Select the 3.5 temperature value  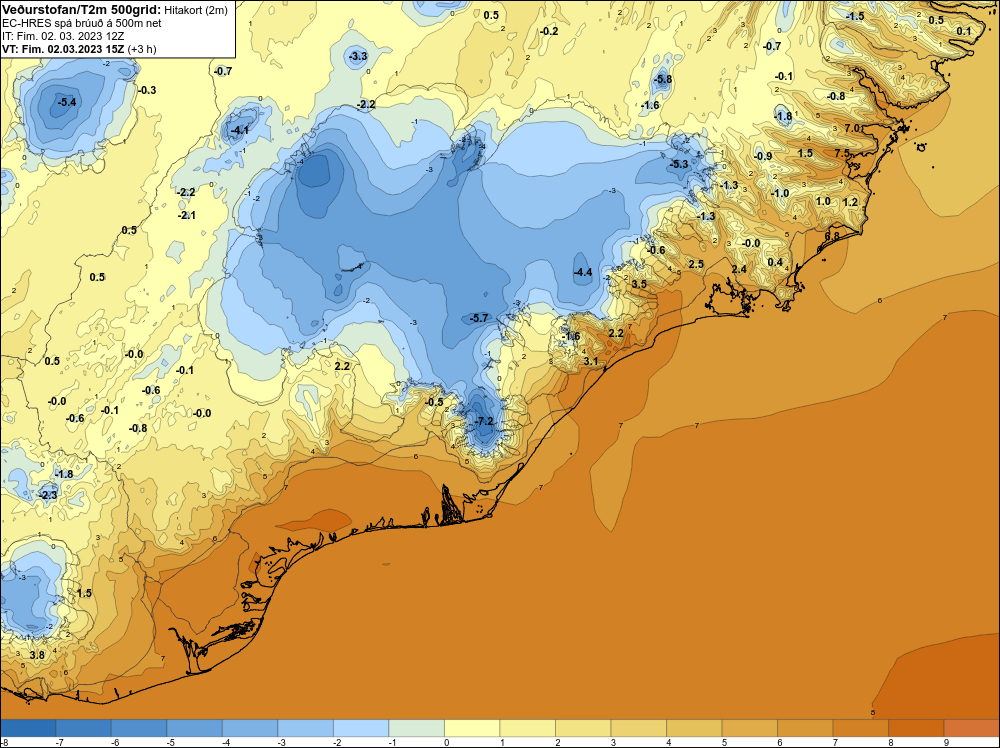coord(639,284)
